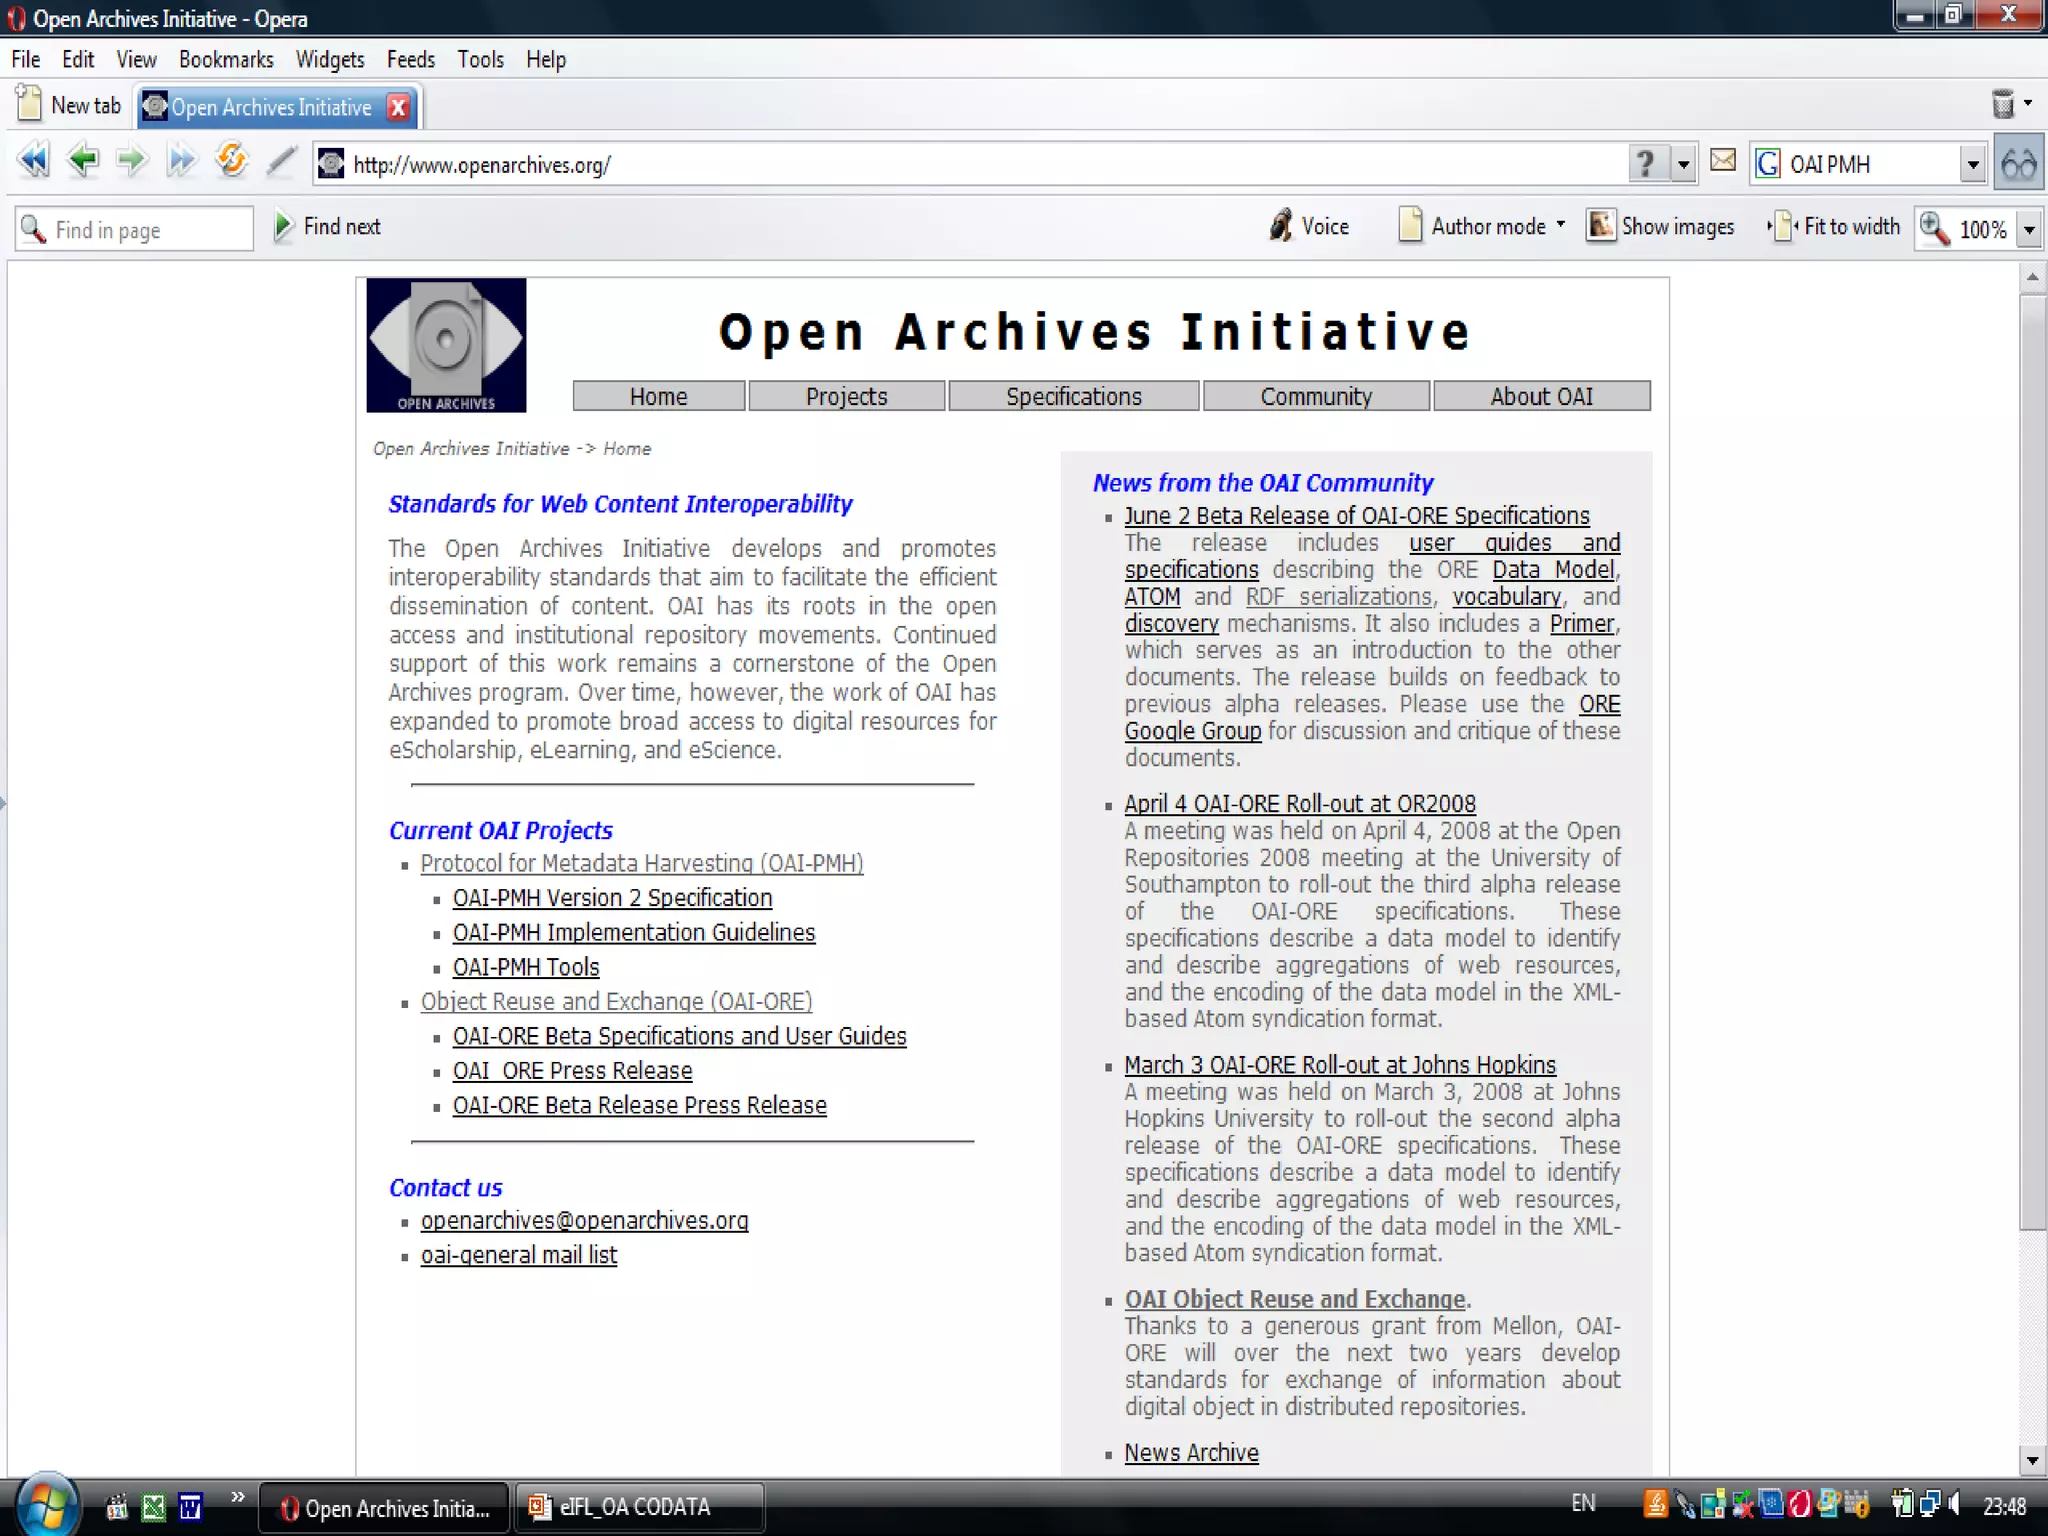
Task: Click the vertical scrollbar down arrow
Action: 2031,1460
